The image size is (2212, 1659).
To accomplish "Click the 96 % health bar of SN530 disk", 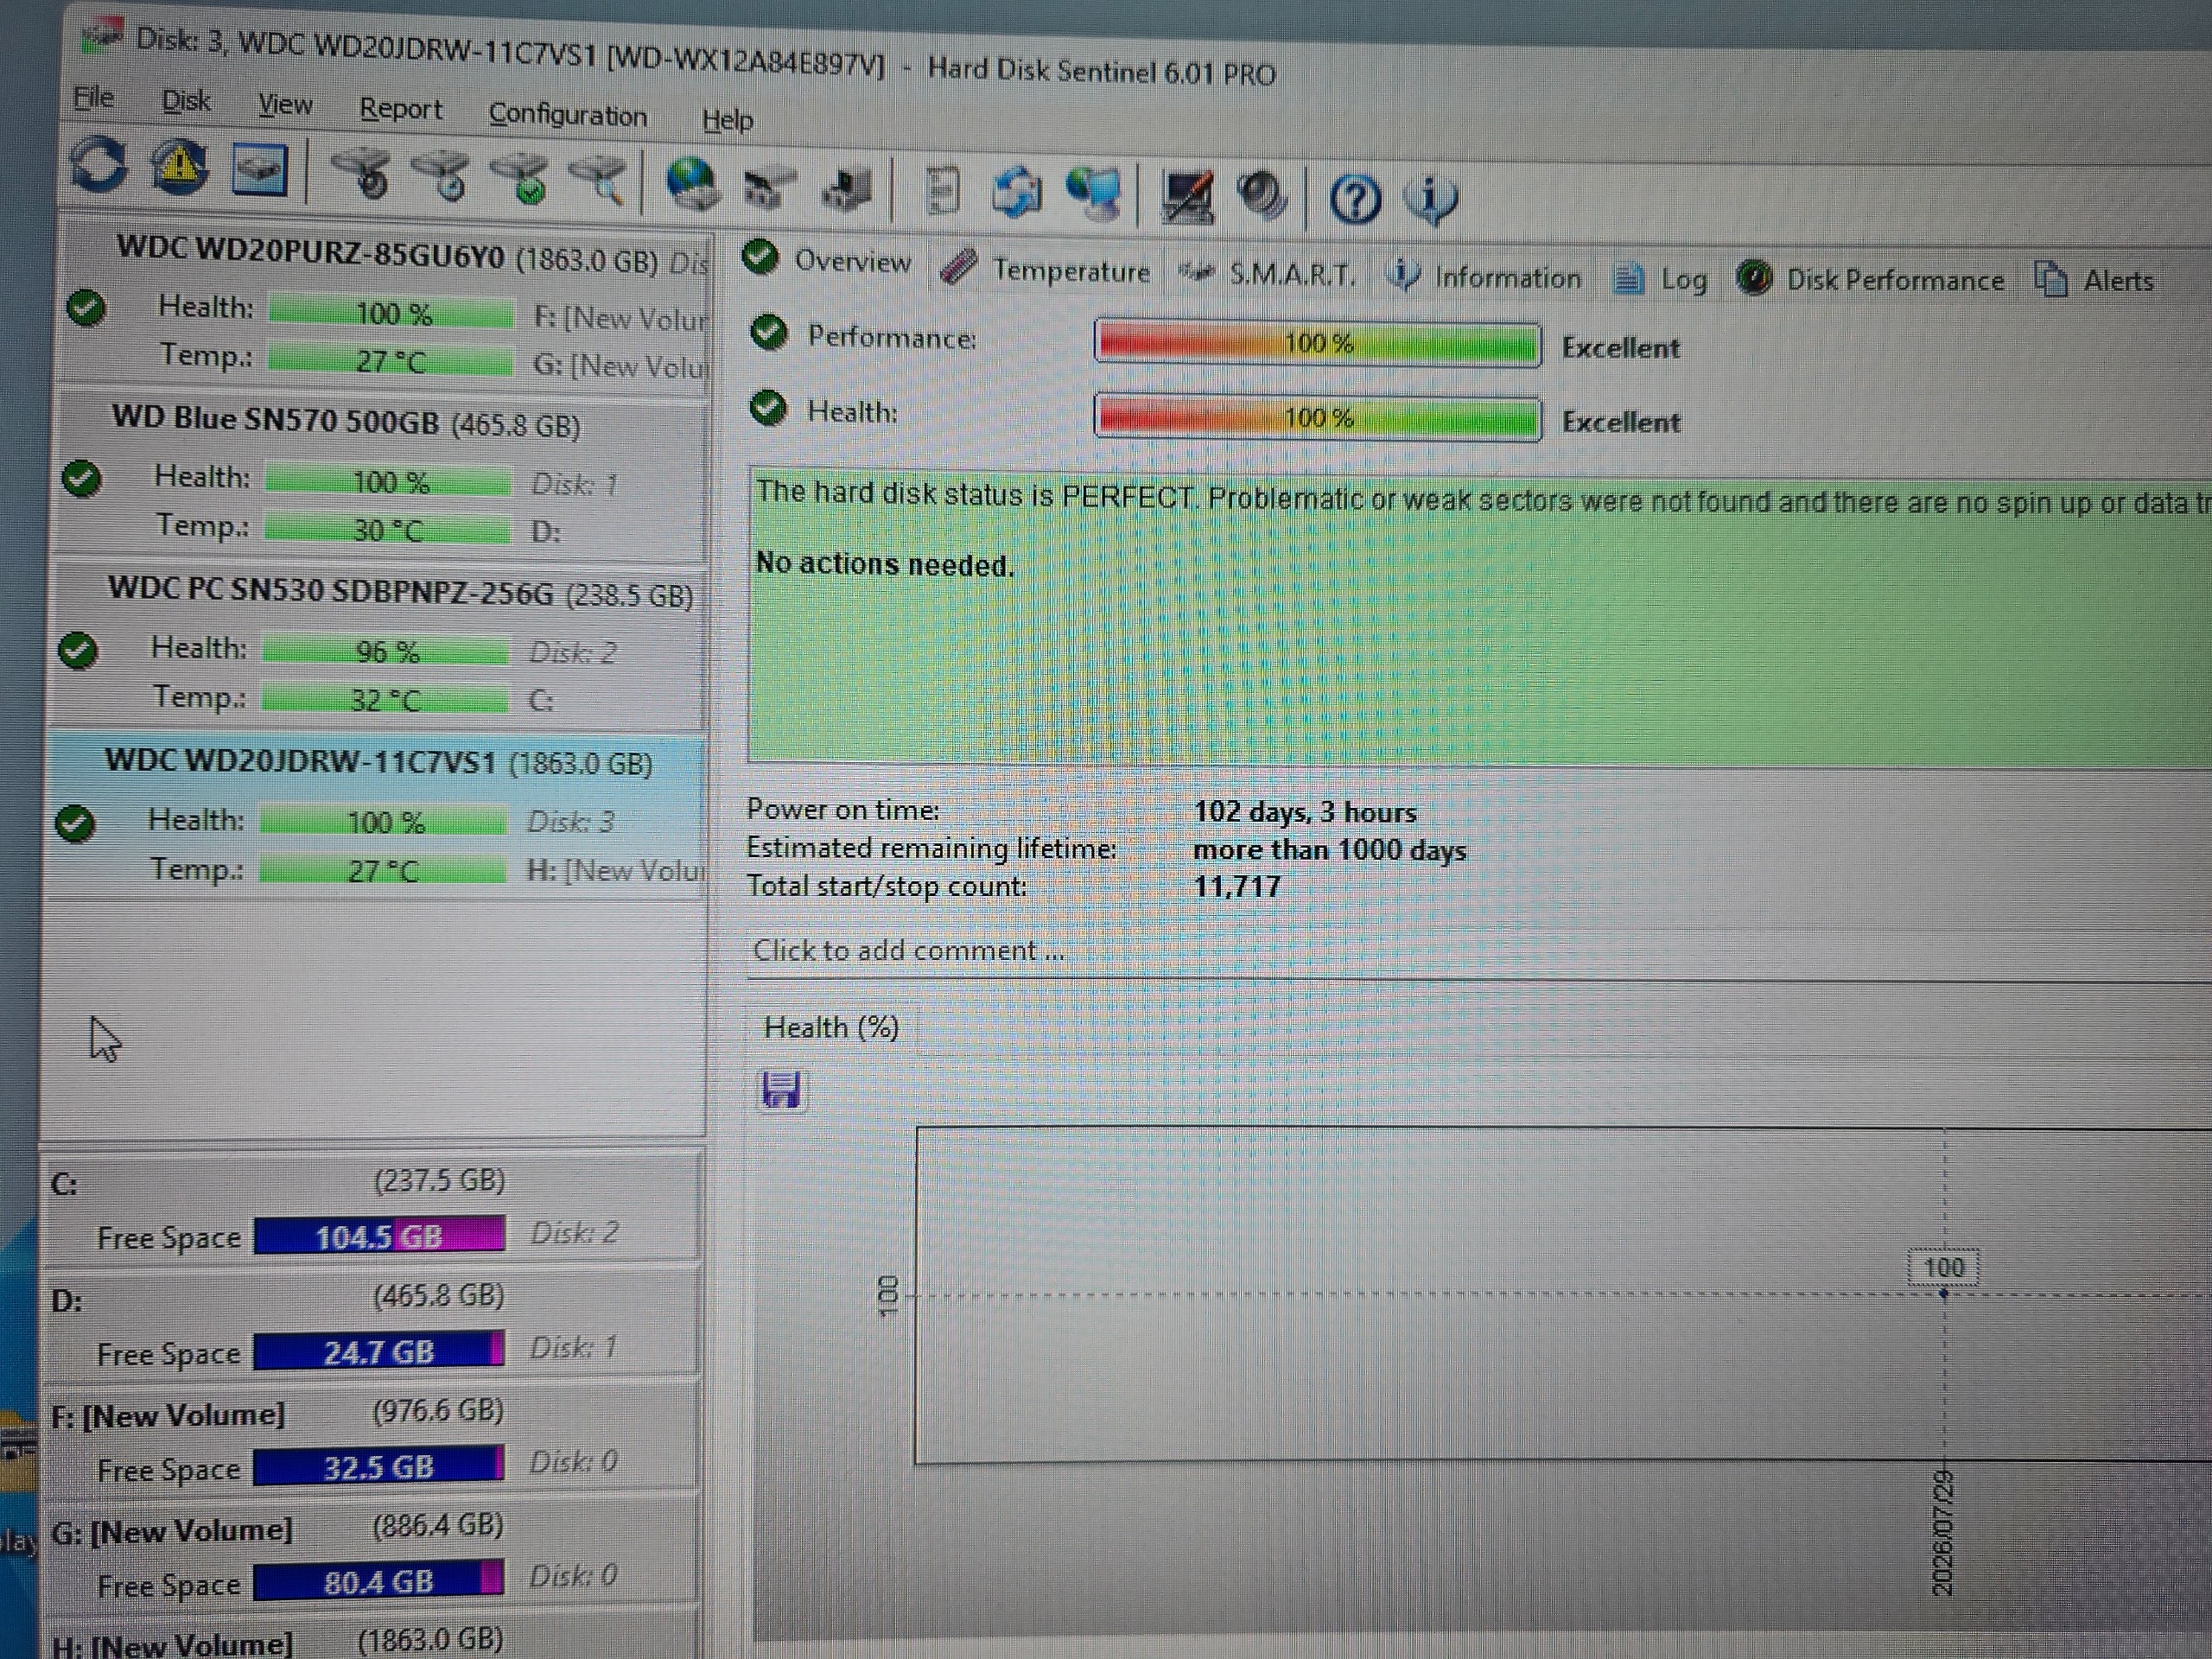I will [x=387, y=652].
